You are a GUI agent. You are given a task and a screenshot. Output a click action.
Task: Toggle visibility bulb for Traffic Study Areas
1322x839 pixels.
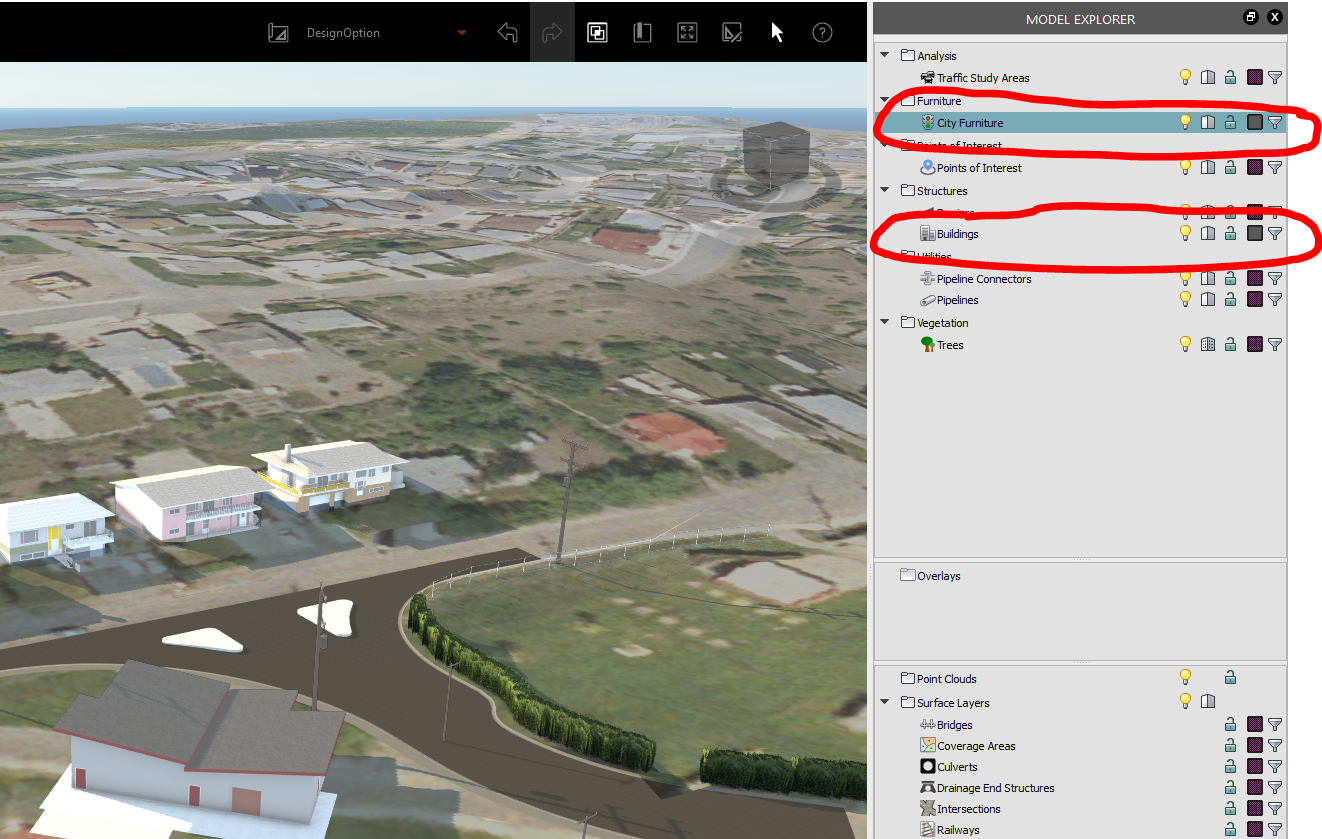tap(1185, 77)
